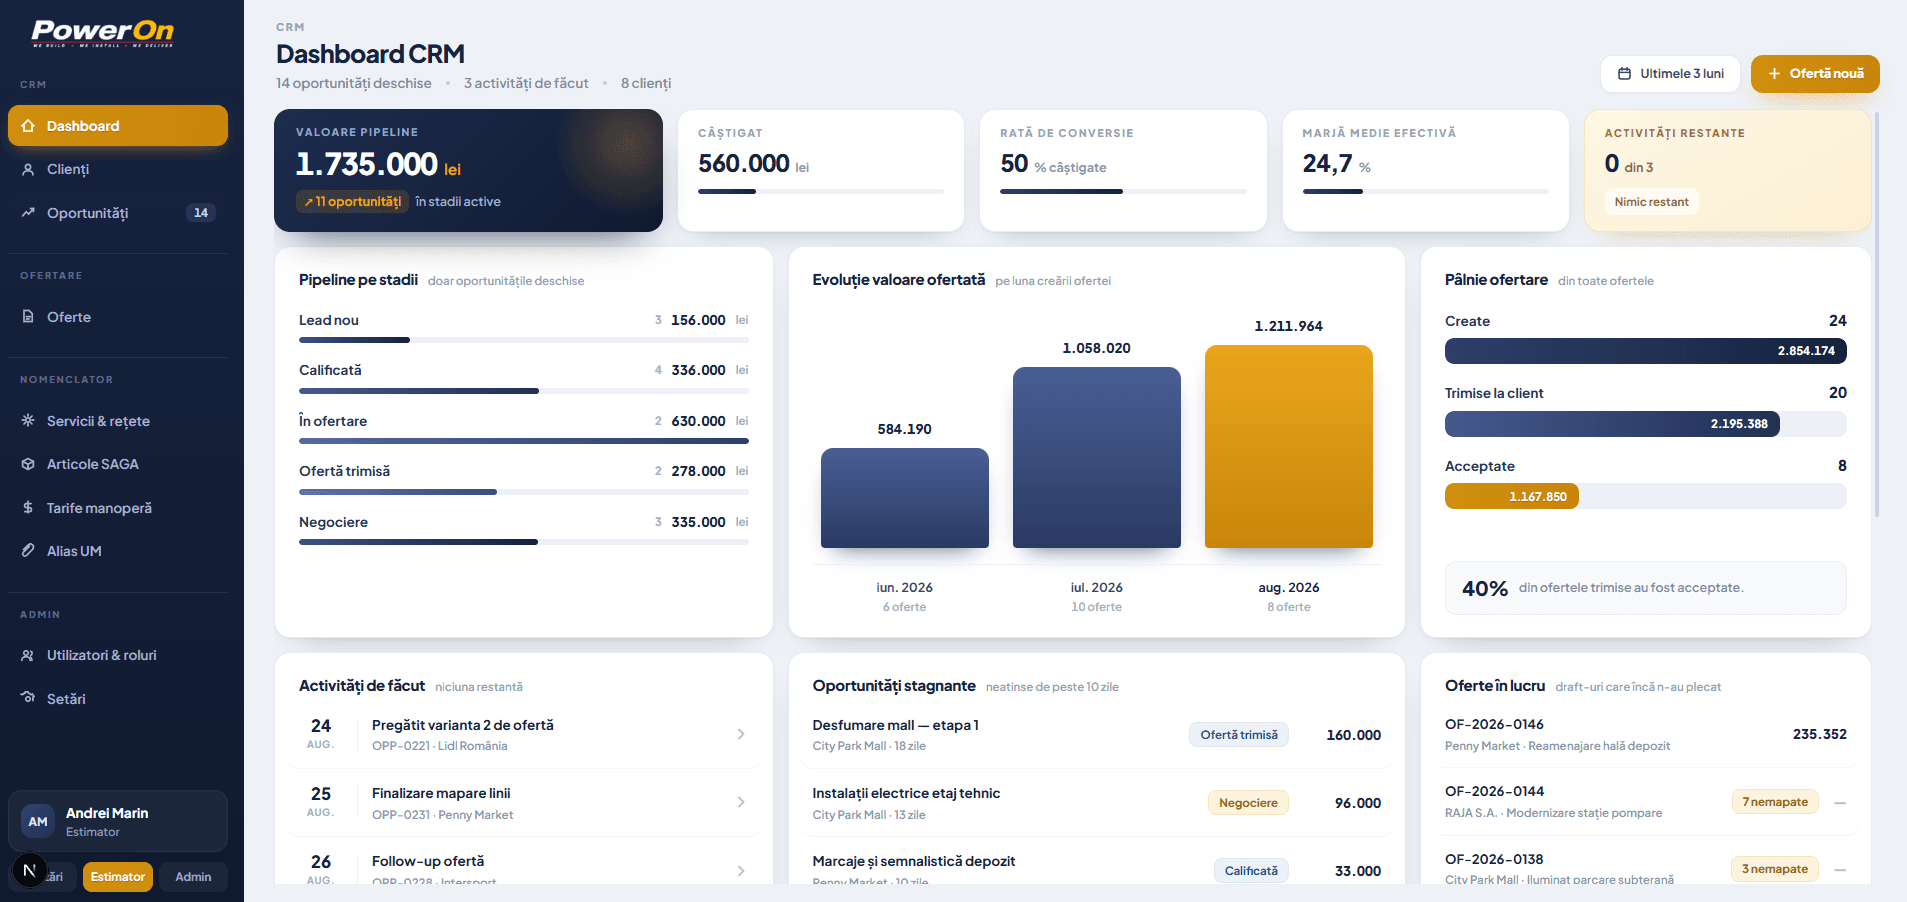Viewport: 1907px width, 902px height.
Task: Open the Next.js dev tools N badge
Action: pos(29,871)
